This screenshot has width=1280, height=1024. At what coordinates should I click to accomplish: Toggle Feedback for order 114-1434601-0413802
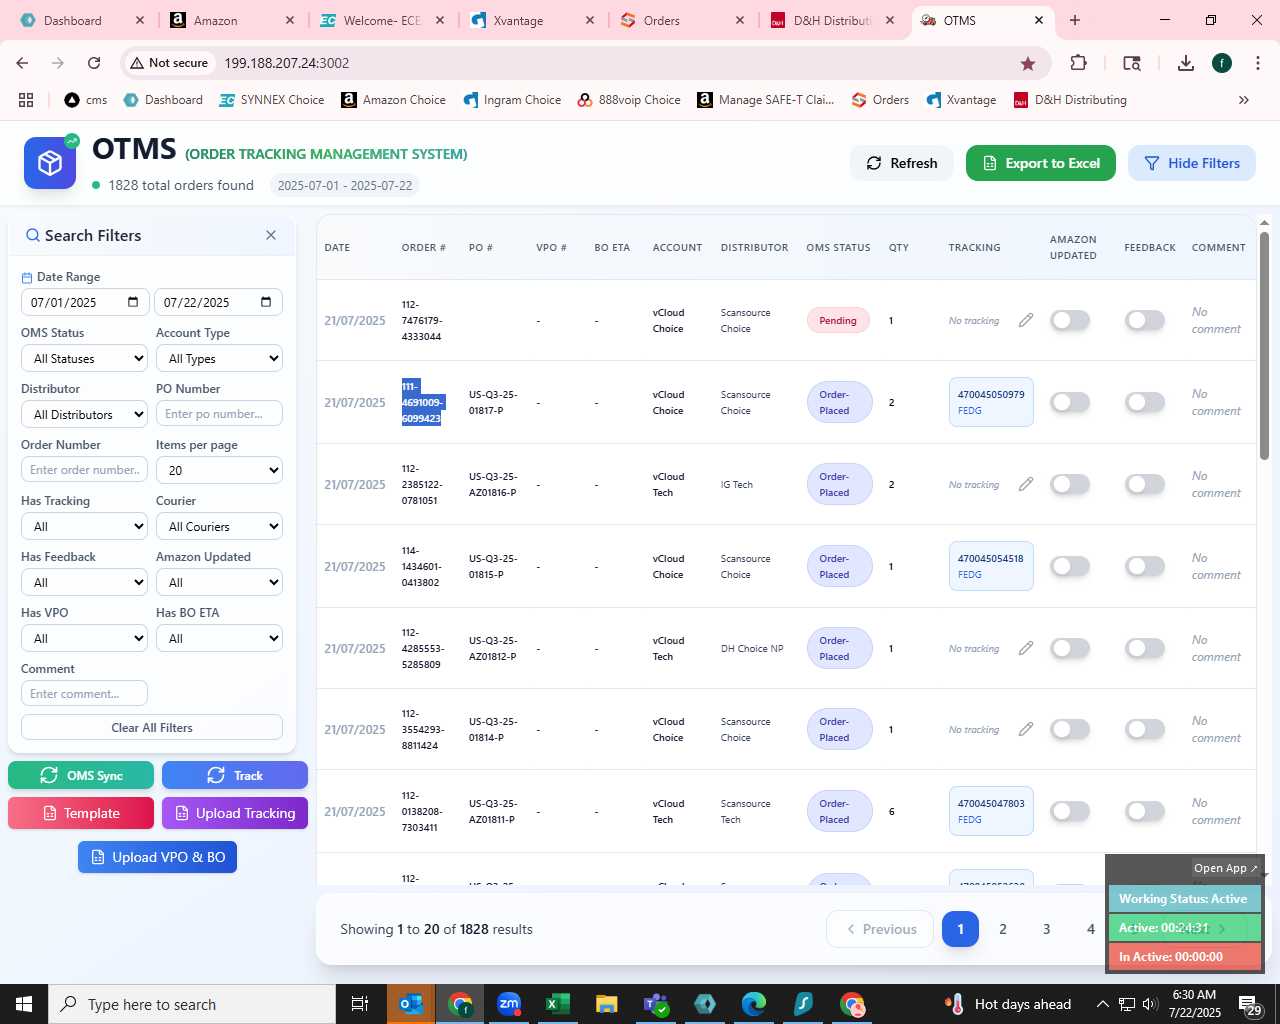click(x=1145, y=566)
